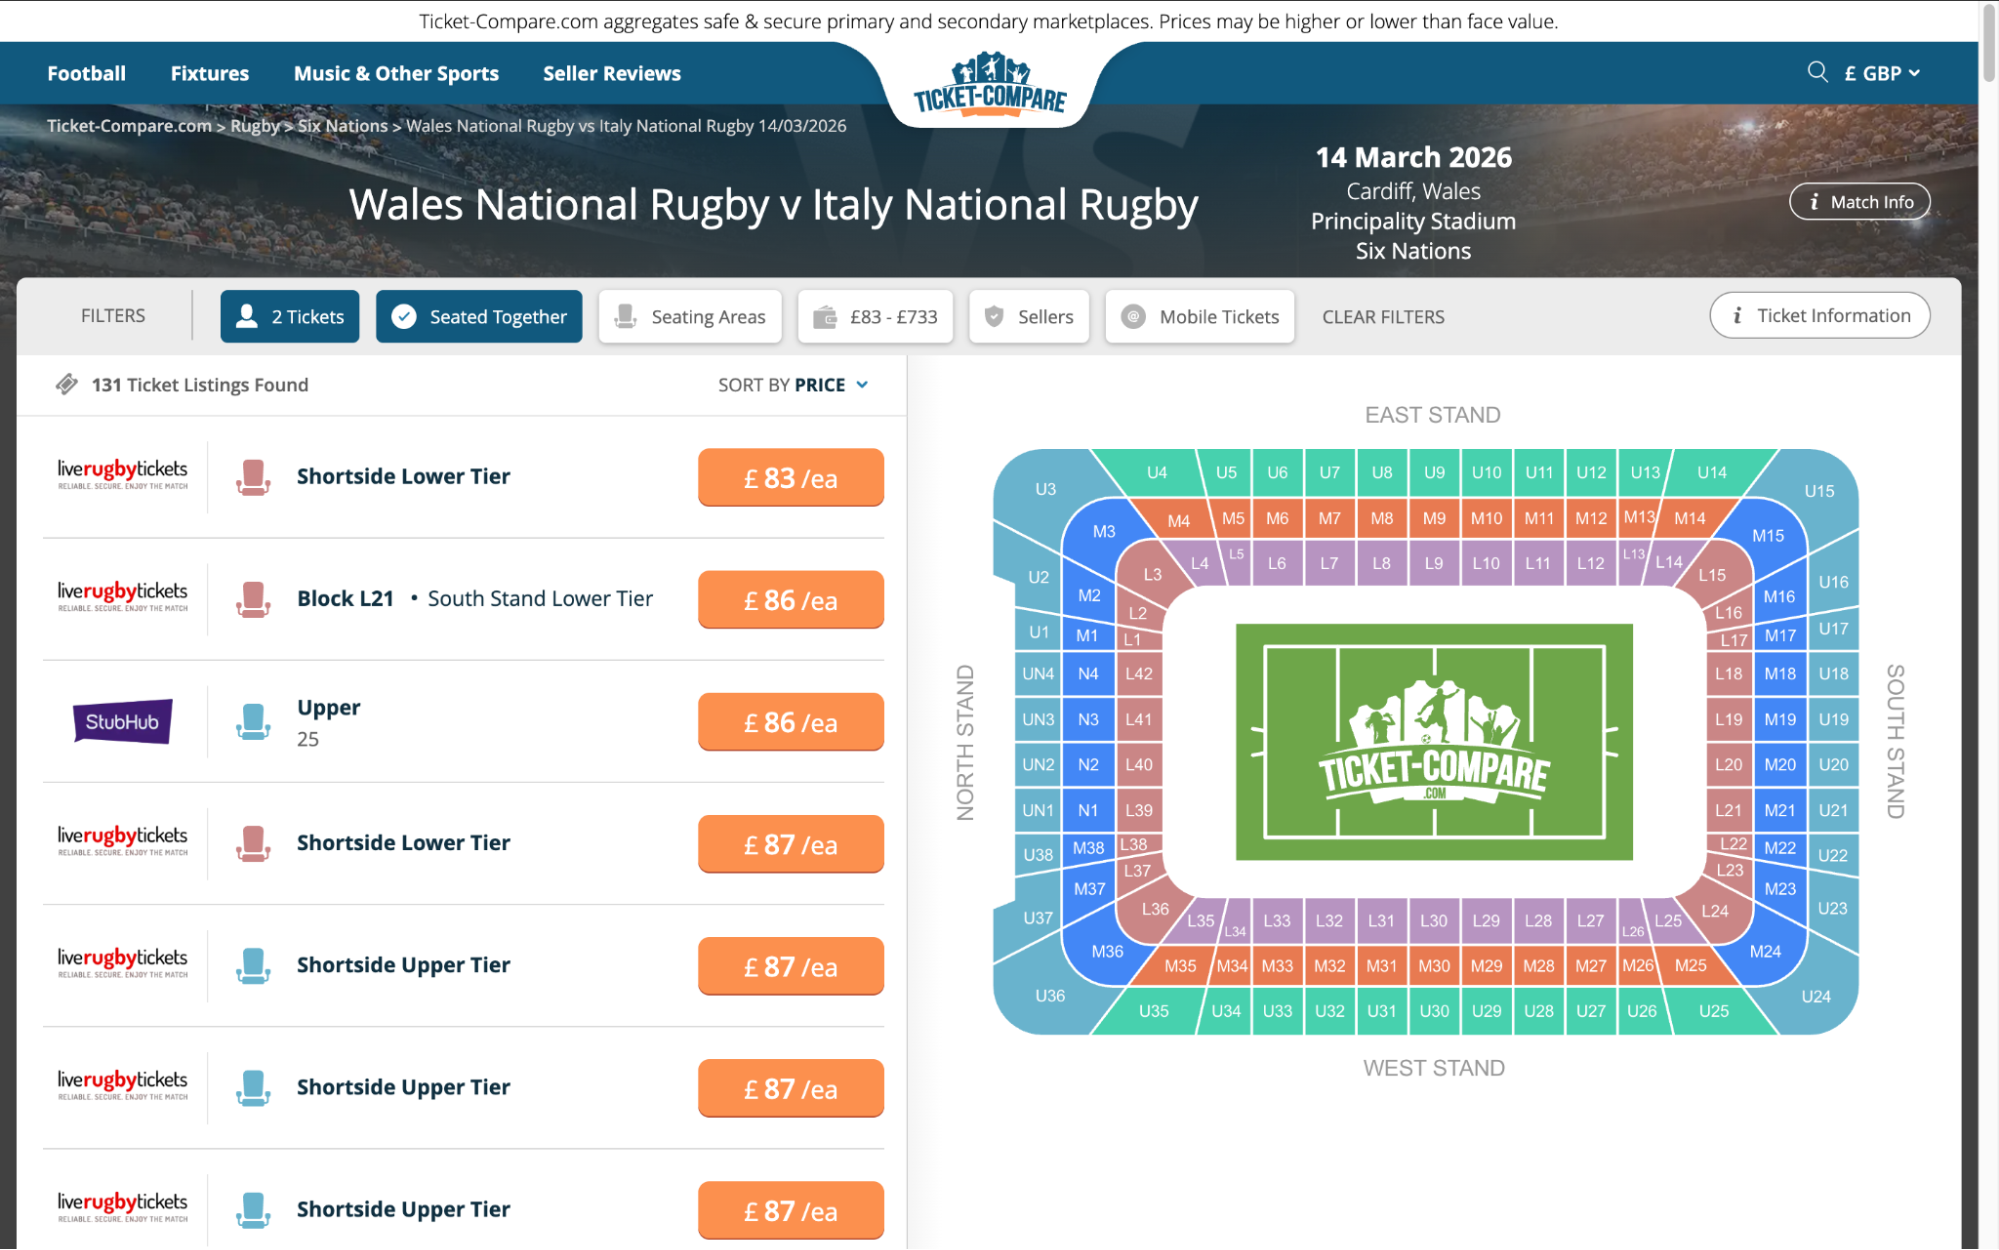1999x1250 pixels.
Task: Click the wallet icon on price filter
Action: point(825,316)
